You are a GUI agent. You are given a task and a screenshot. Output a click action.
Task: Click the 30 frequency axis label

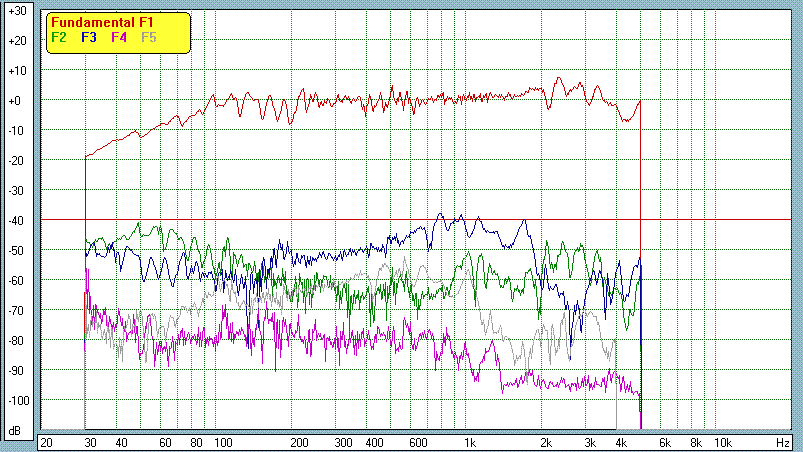[90, 443]
